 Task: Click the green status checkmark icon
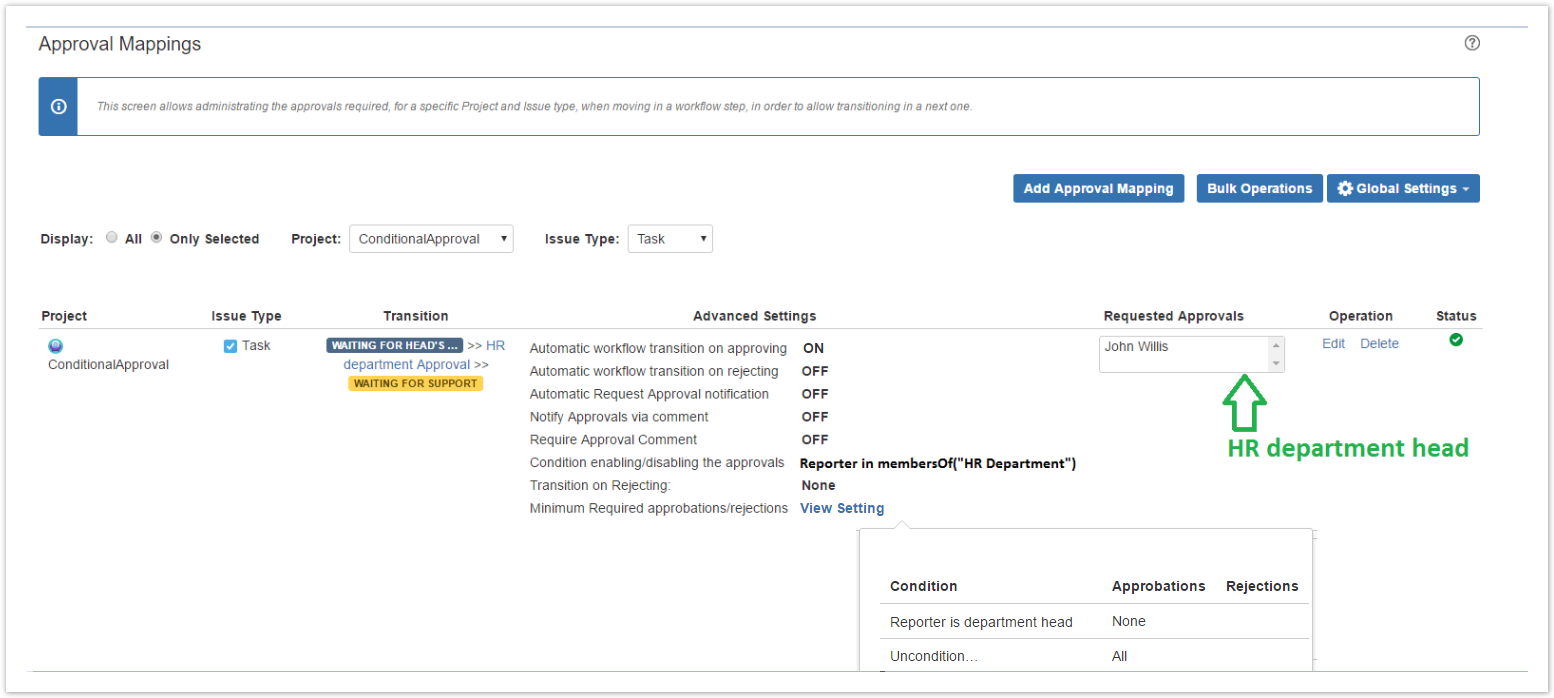[1456, 340]
